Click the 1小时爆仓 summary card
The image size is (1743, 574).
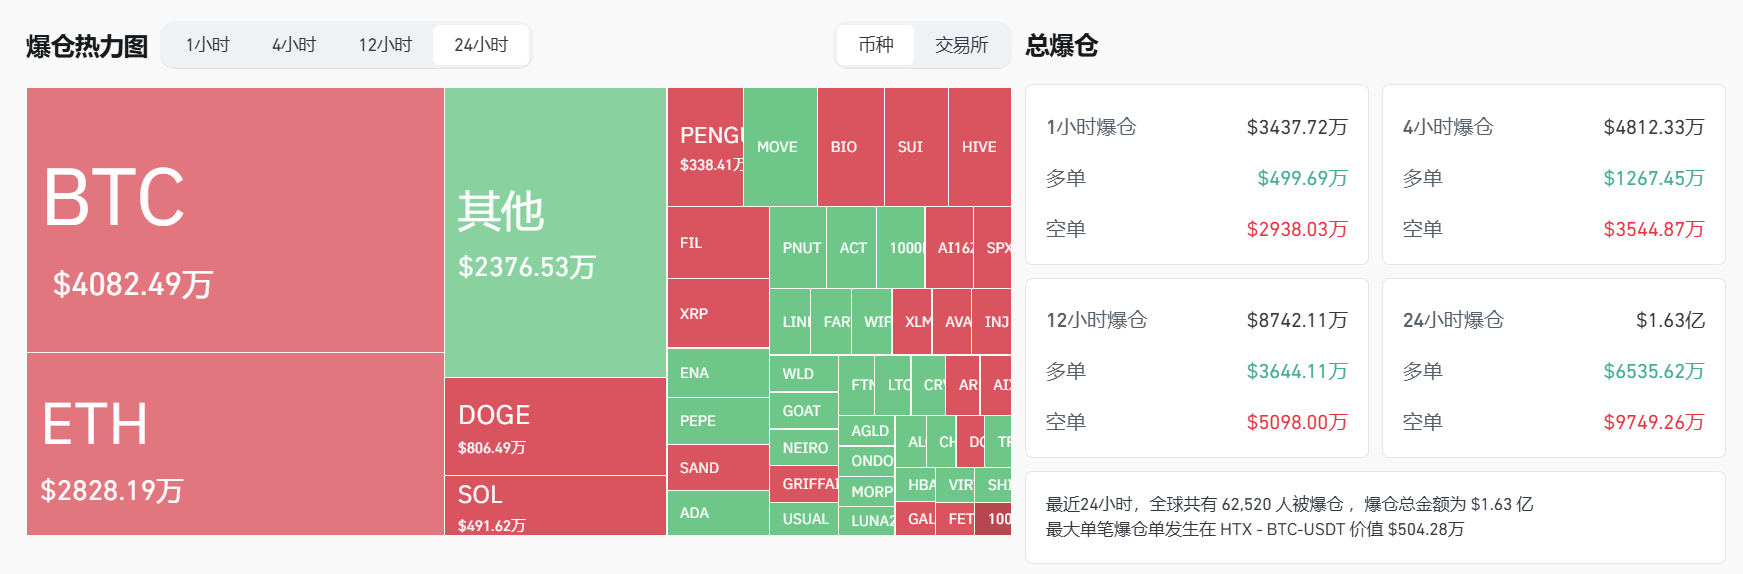point(1196,175)
